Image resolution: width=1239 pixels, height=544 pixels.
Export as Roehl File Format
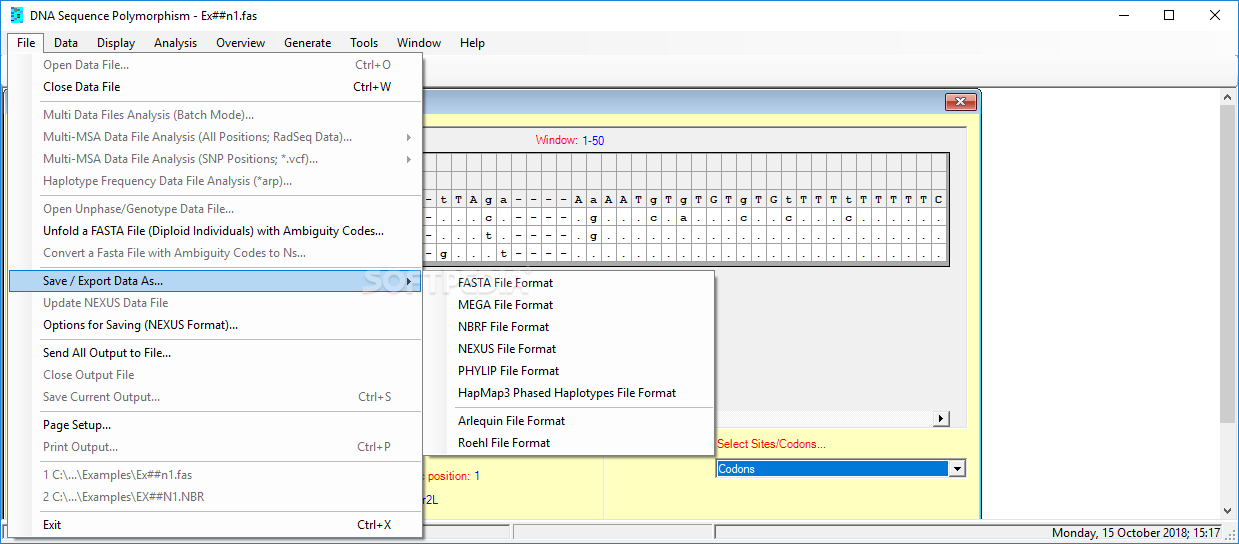point(569,443)
